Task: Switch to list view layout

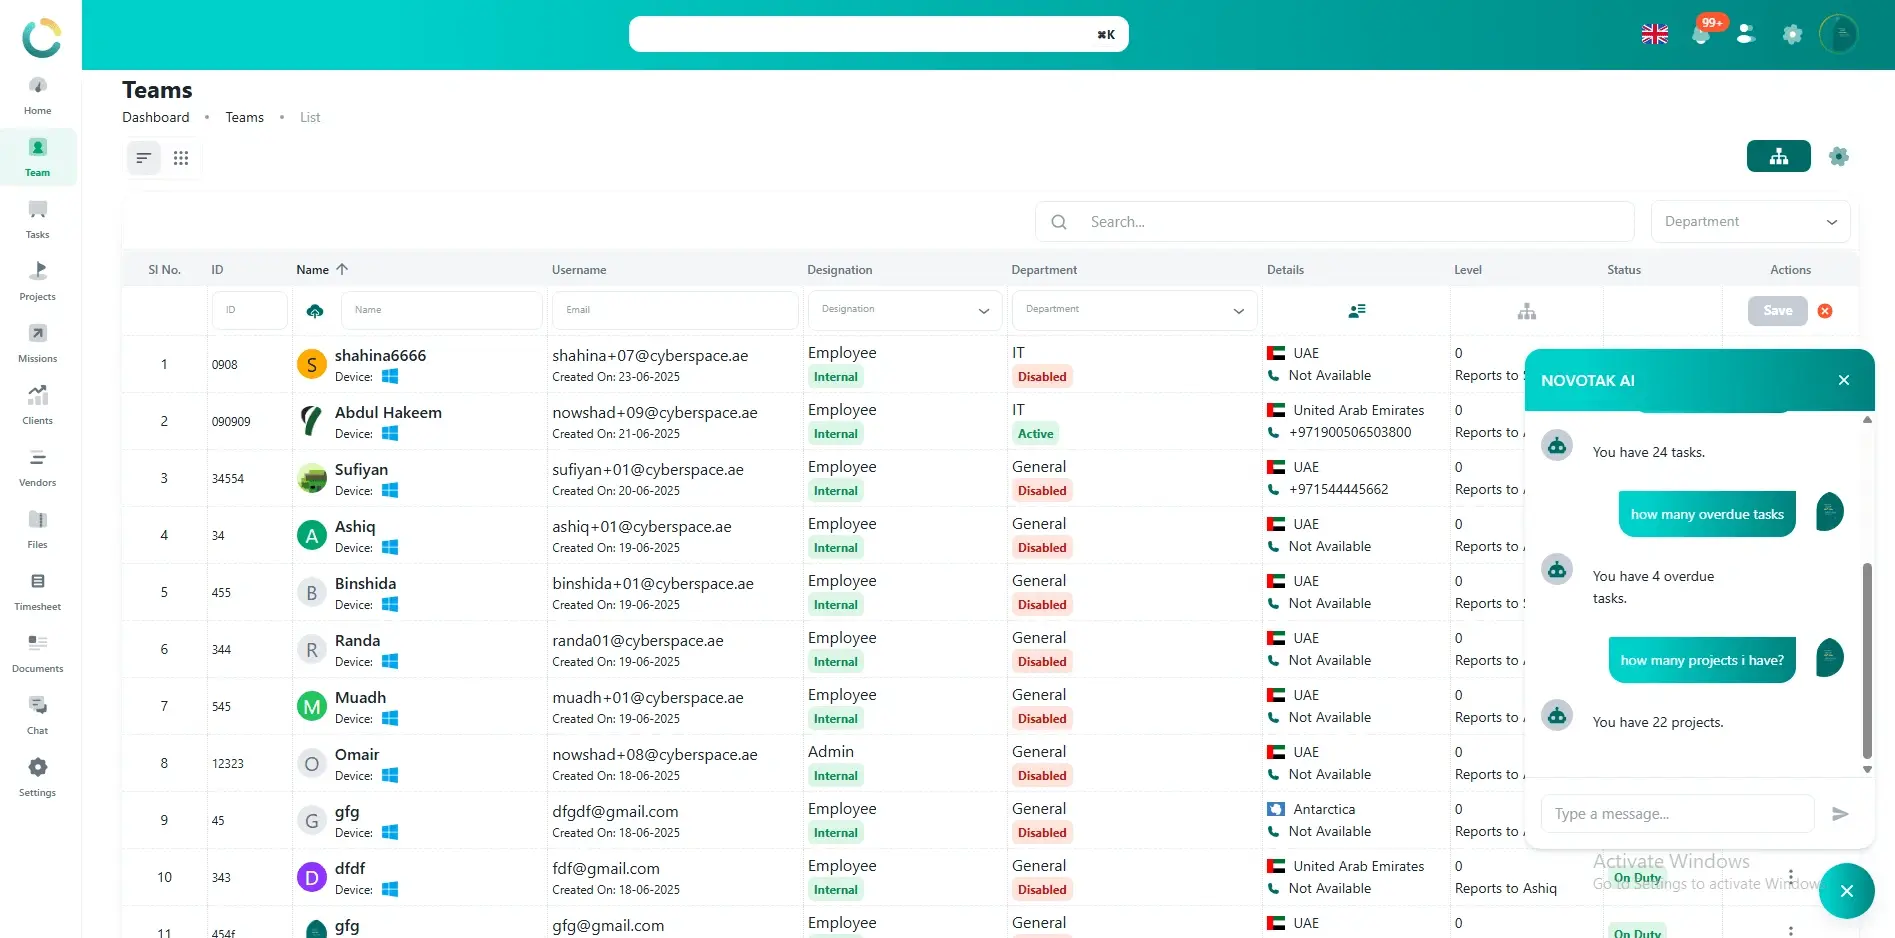Action: [144, 158]
